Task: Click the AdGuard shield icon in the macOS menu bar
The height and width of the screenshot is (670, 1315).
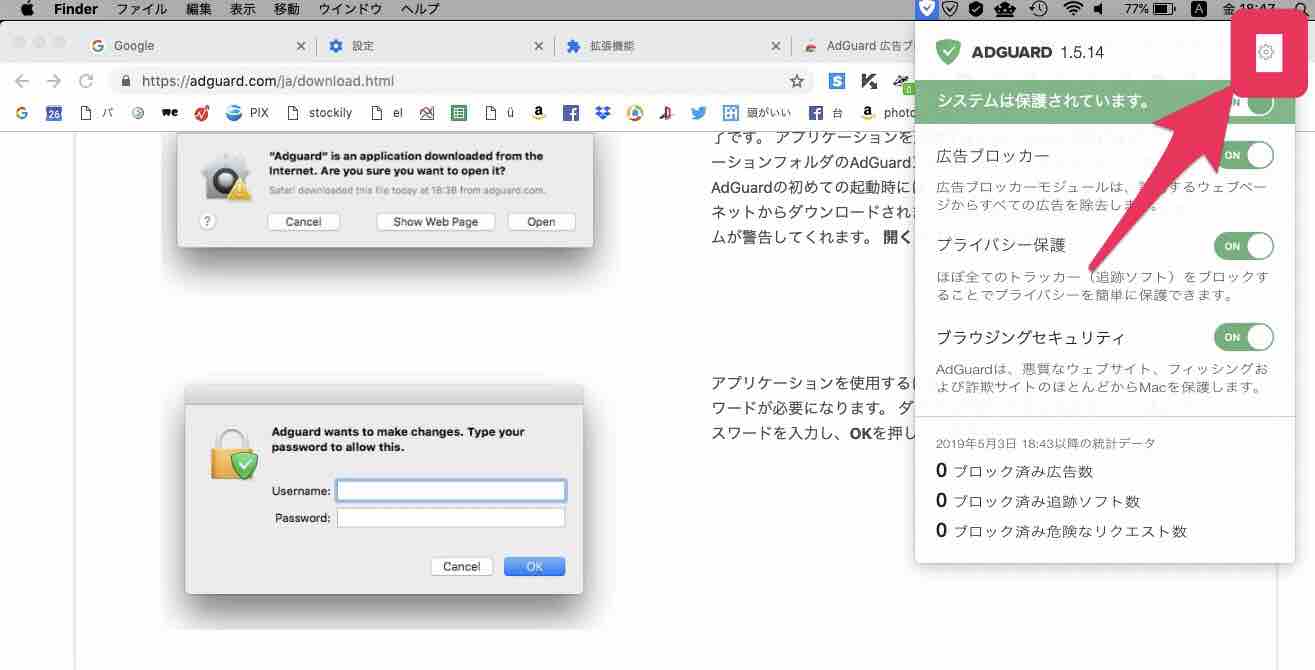Action: (x=927, y=9)
